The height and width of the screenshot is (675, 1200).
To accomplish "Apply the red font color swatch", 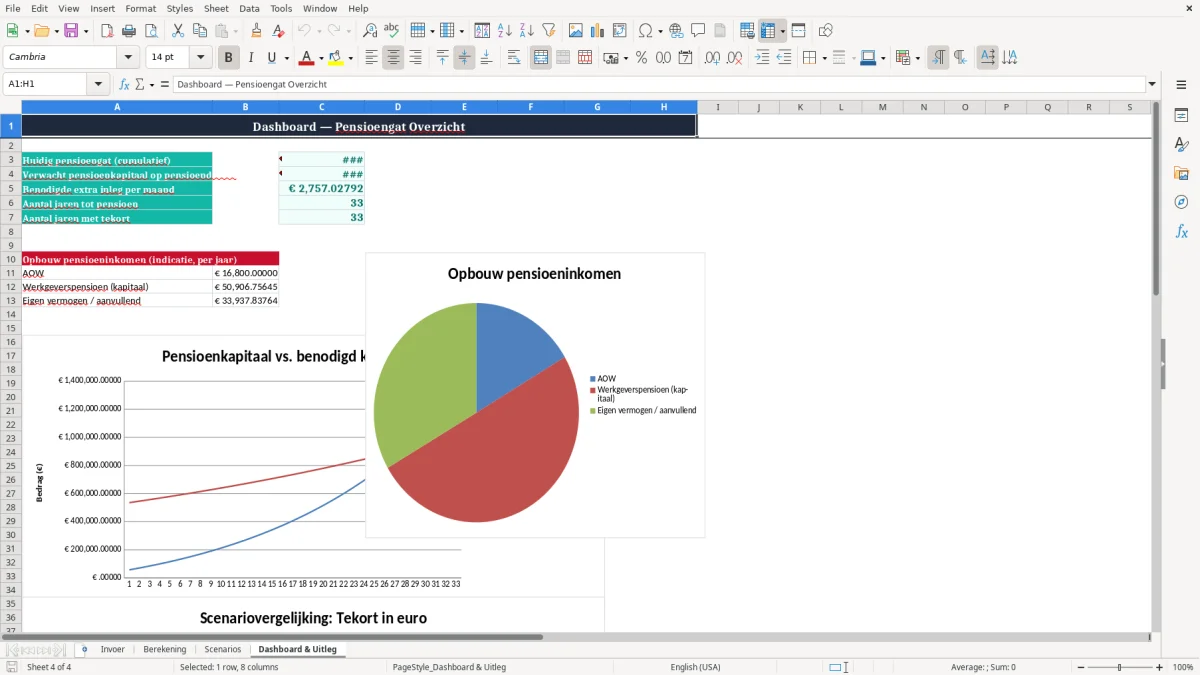I will tap(306, 58).
